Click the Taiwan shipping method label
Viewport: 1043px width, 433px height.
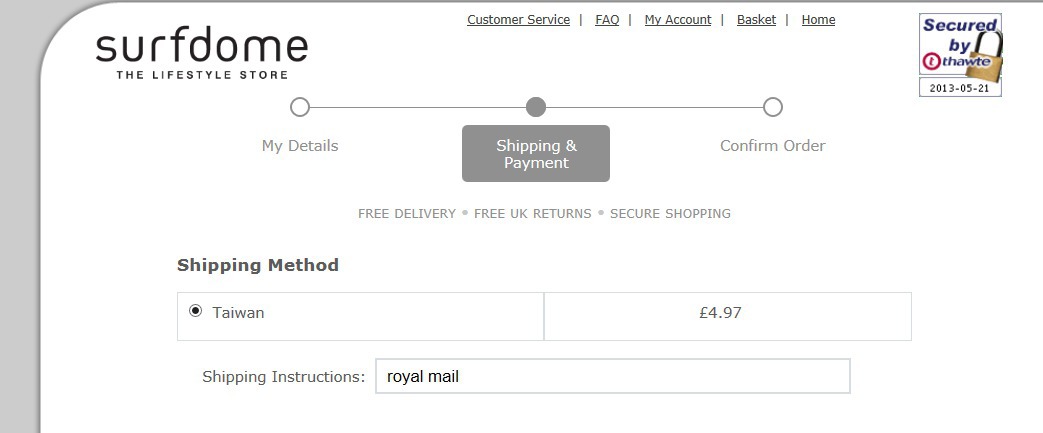click(238, 313)
